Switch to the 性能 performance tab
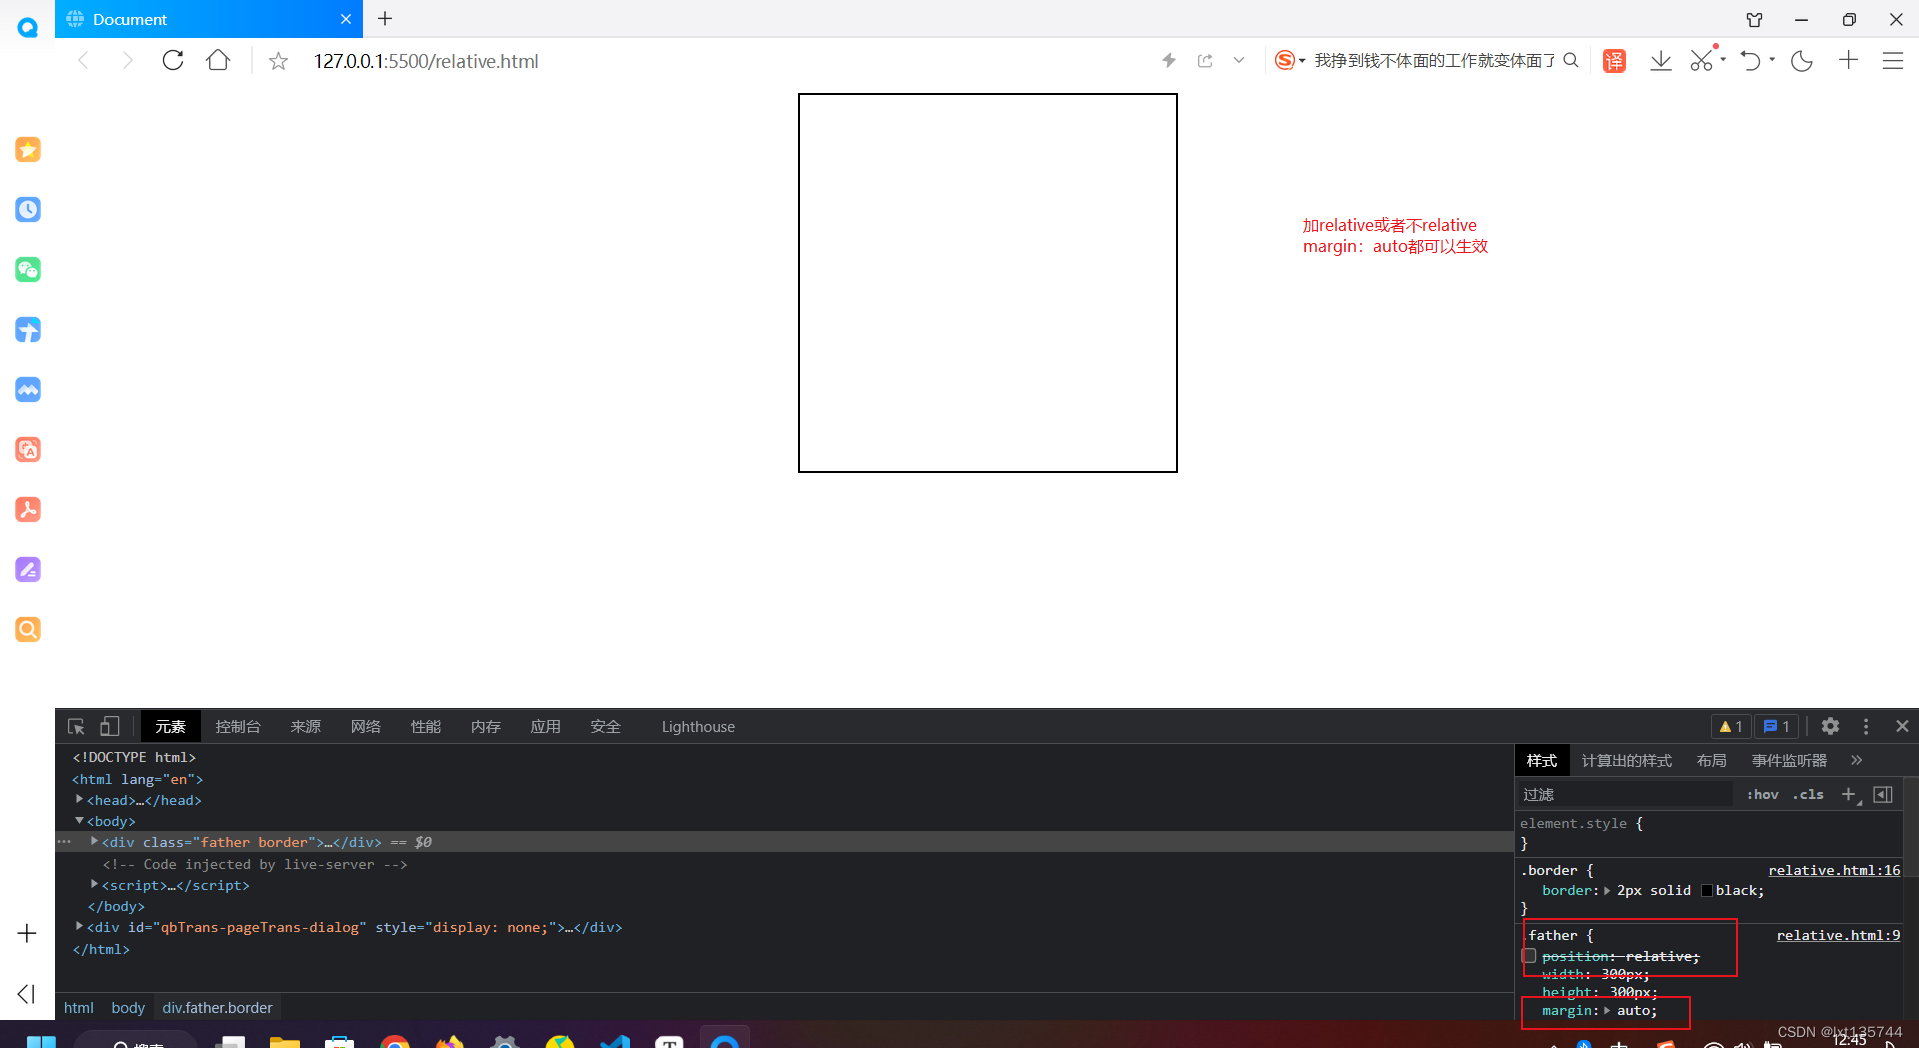 click(x=426, y=727)
